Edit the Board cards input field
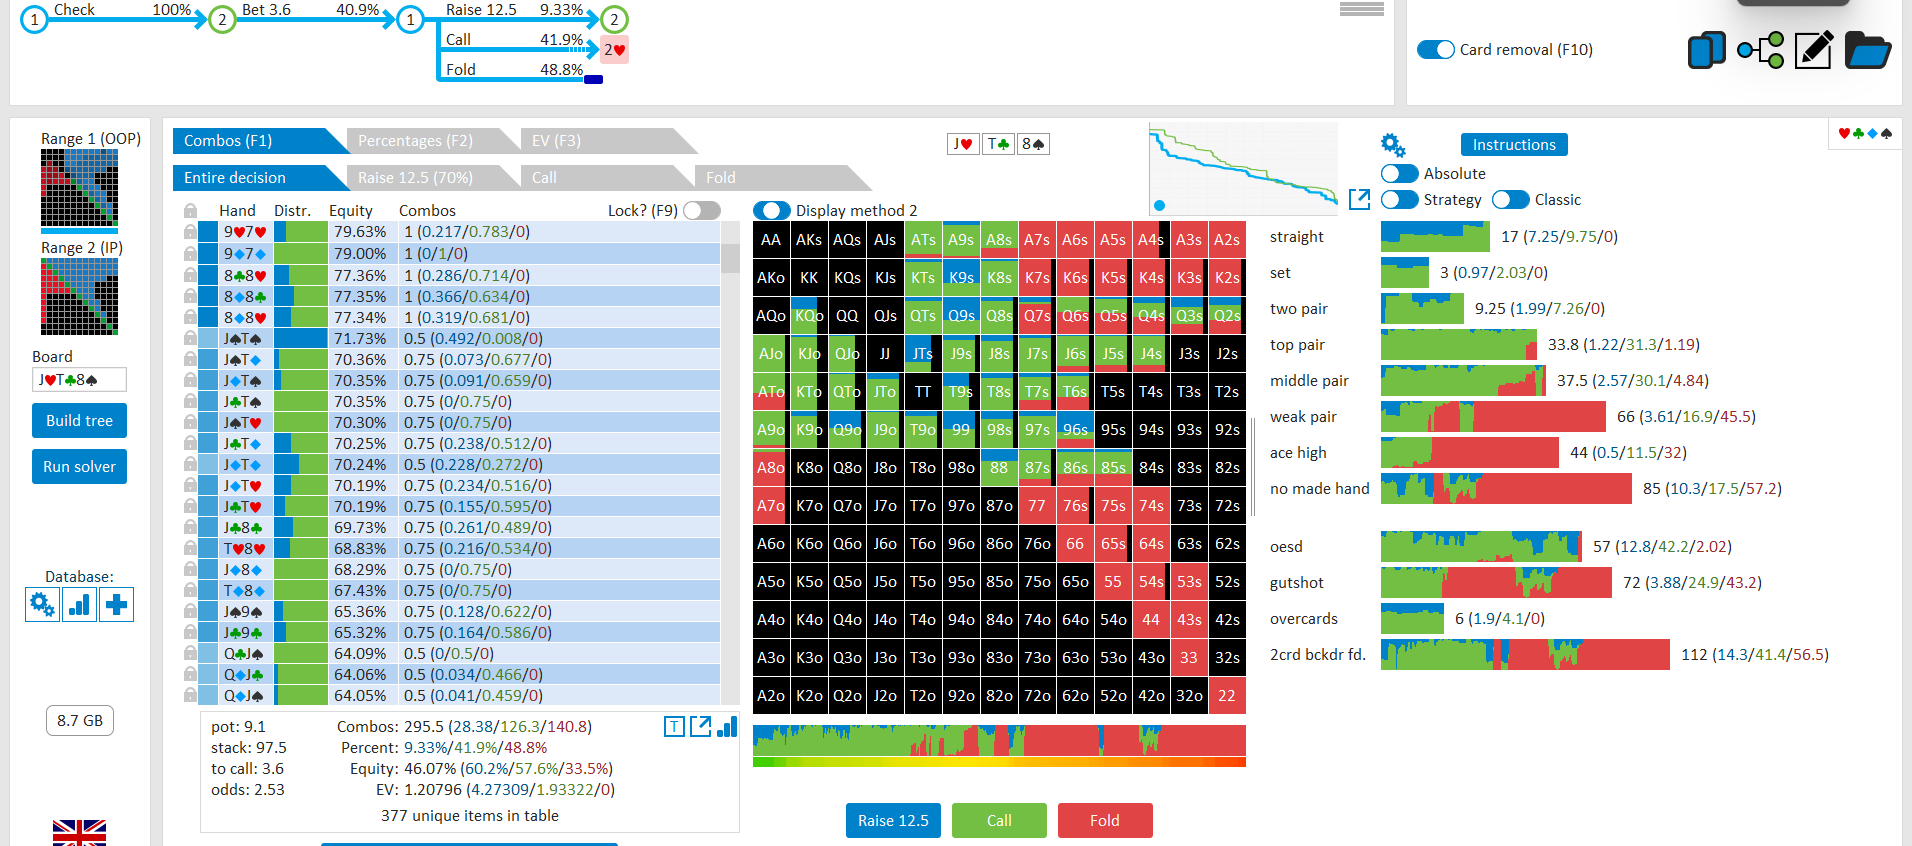Screen dimensions: 1912x846 point(79,380)
